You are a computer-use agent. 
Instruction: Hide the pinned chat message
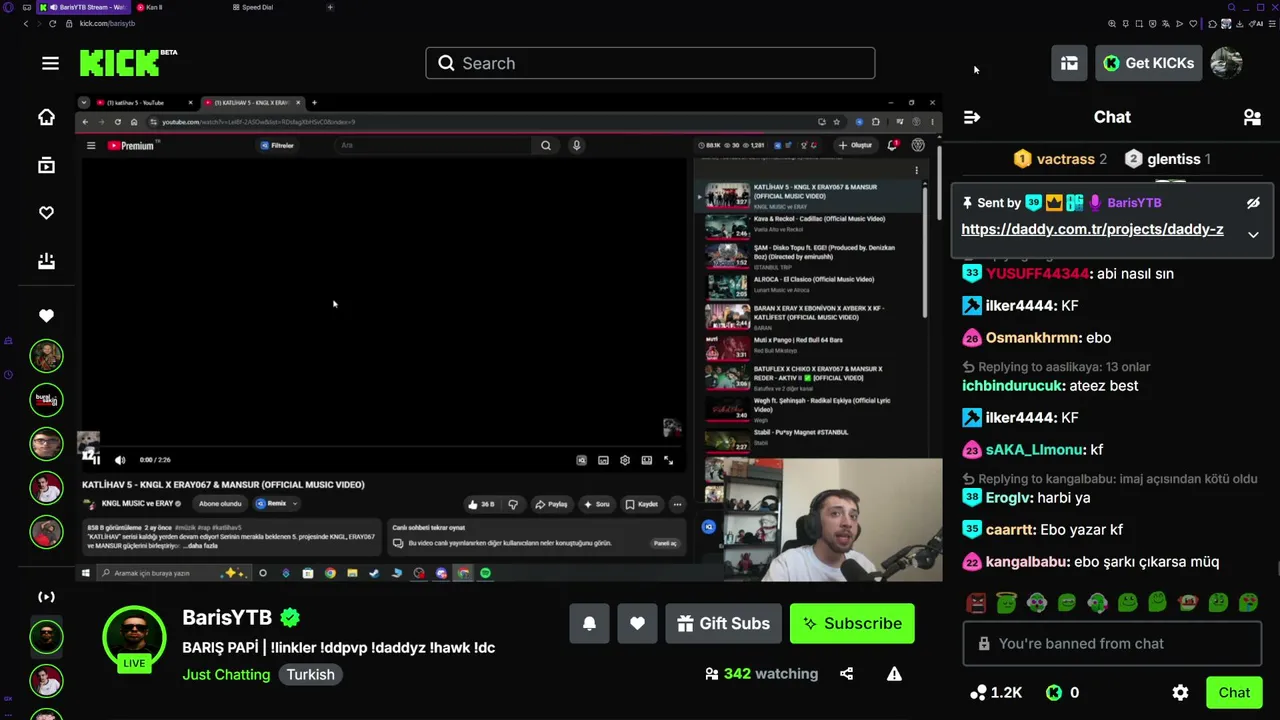1253,203
